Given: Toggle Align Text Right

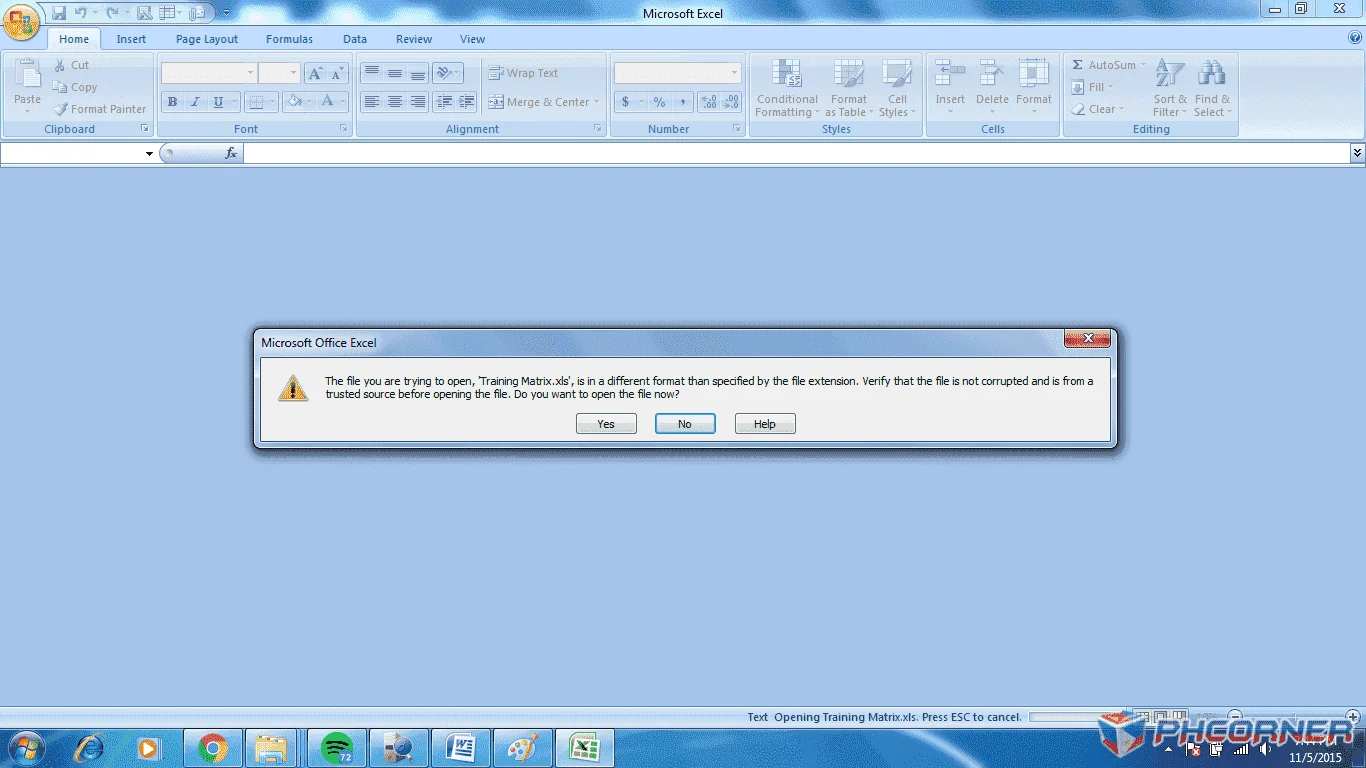Looking at the screenshot, I should click(418, 102).
